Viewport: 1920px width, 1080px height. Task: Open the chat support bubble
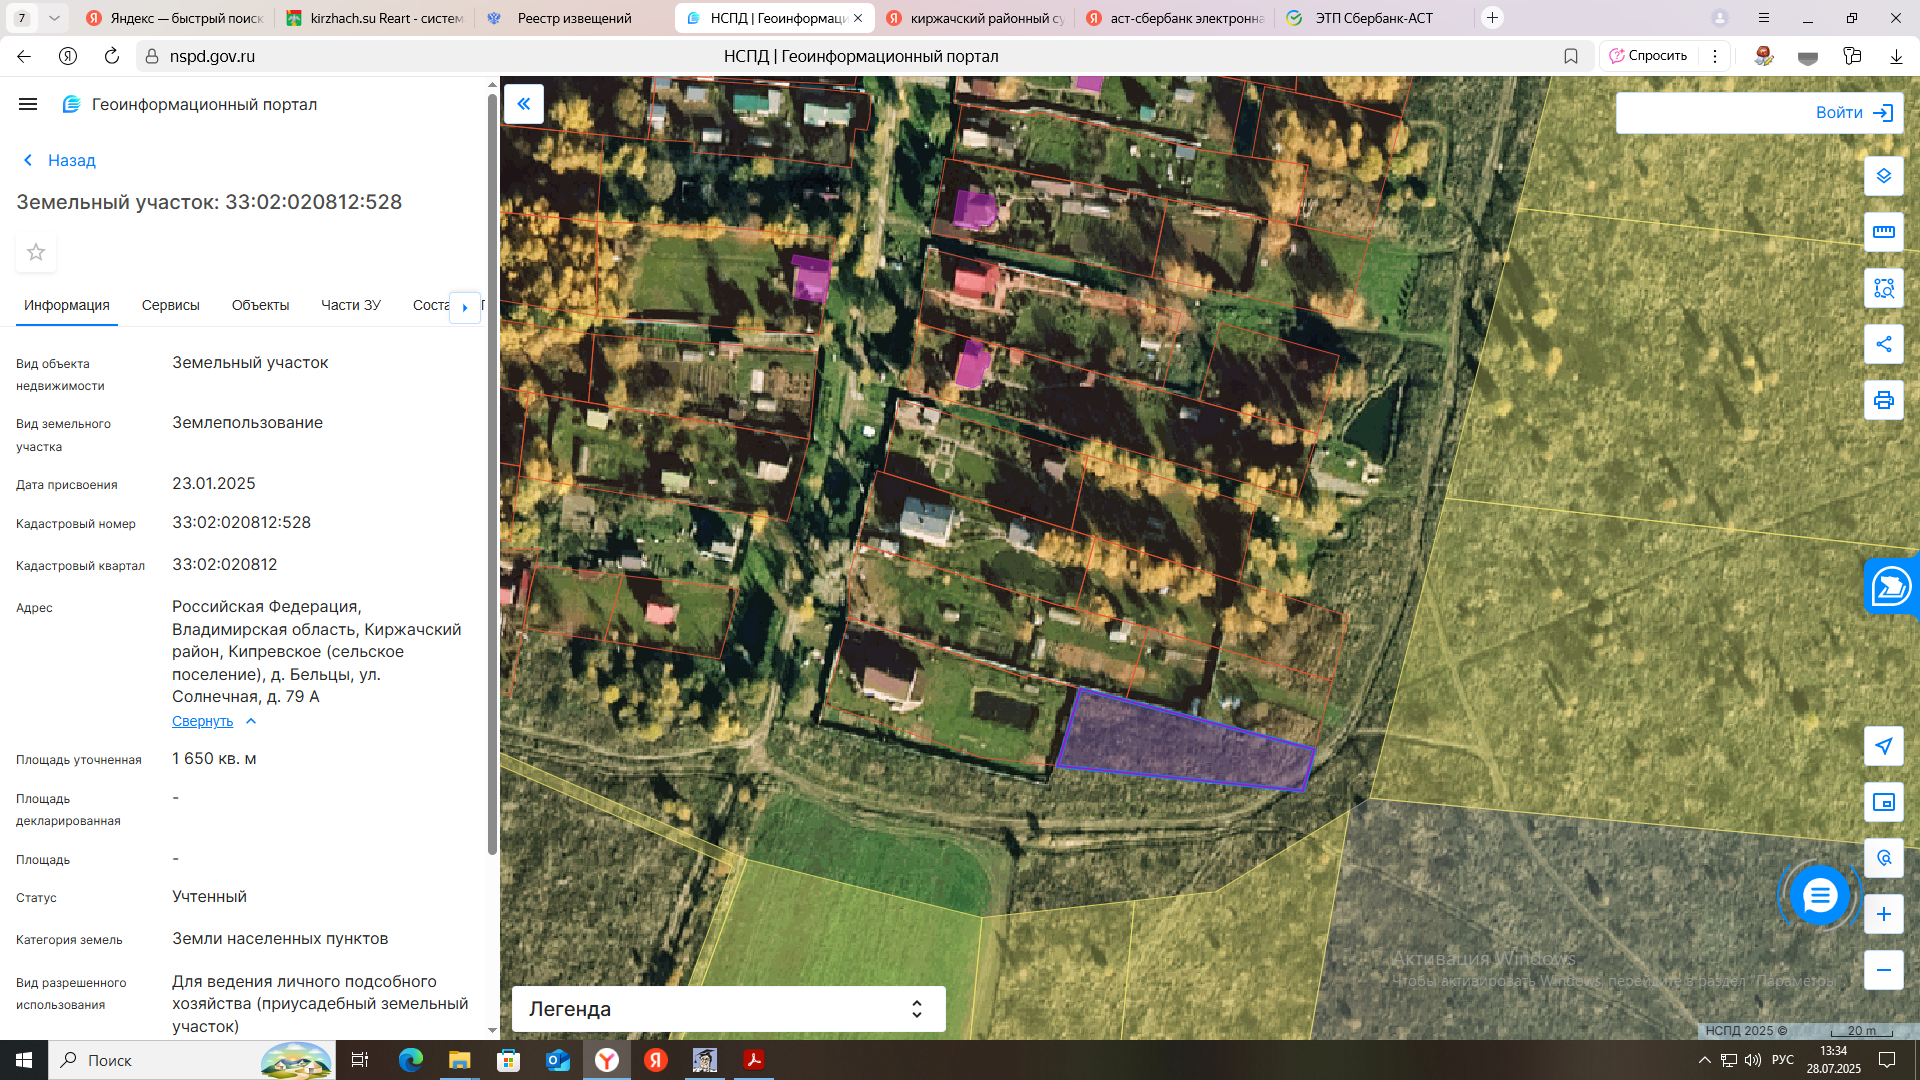(x=1819, y=895)
